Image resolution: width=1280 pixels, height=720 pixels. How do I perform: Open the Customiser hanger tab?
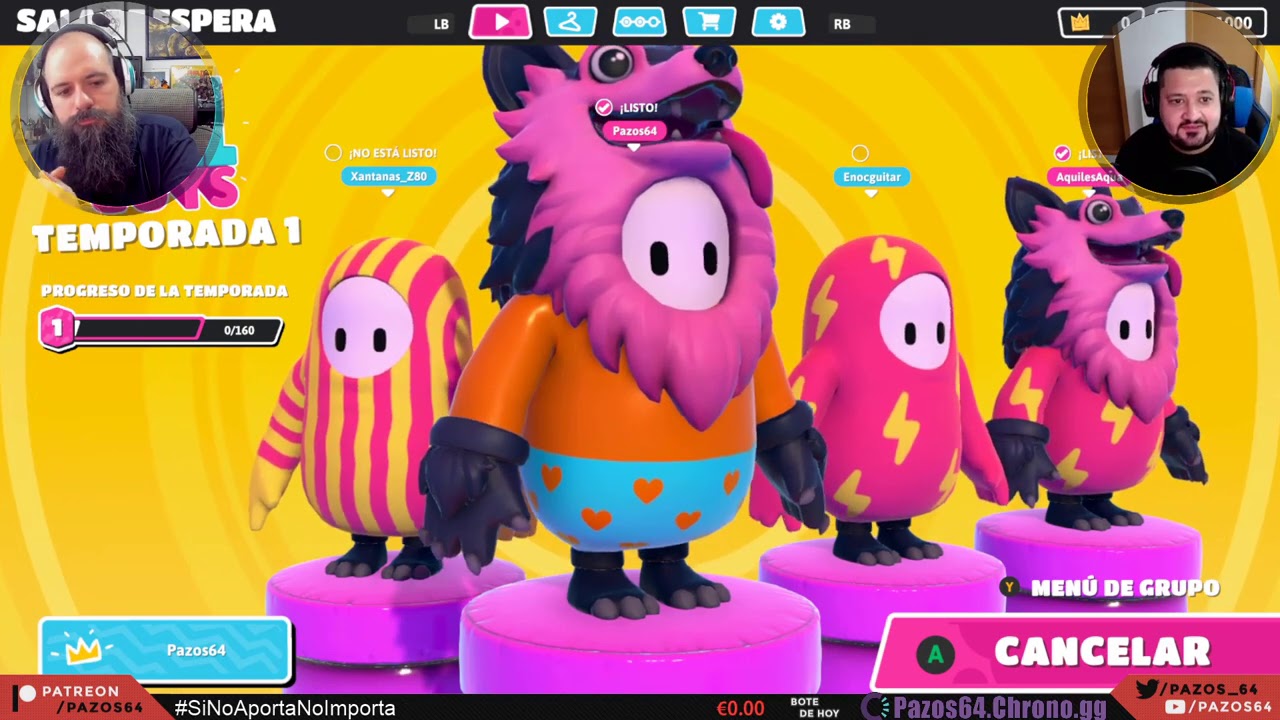pyautogui.click(x=570, y=22)
